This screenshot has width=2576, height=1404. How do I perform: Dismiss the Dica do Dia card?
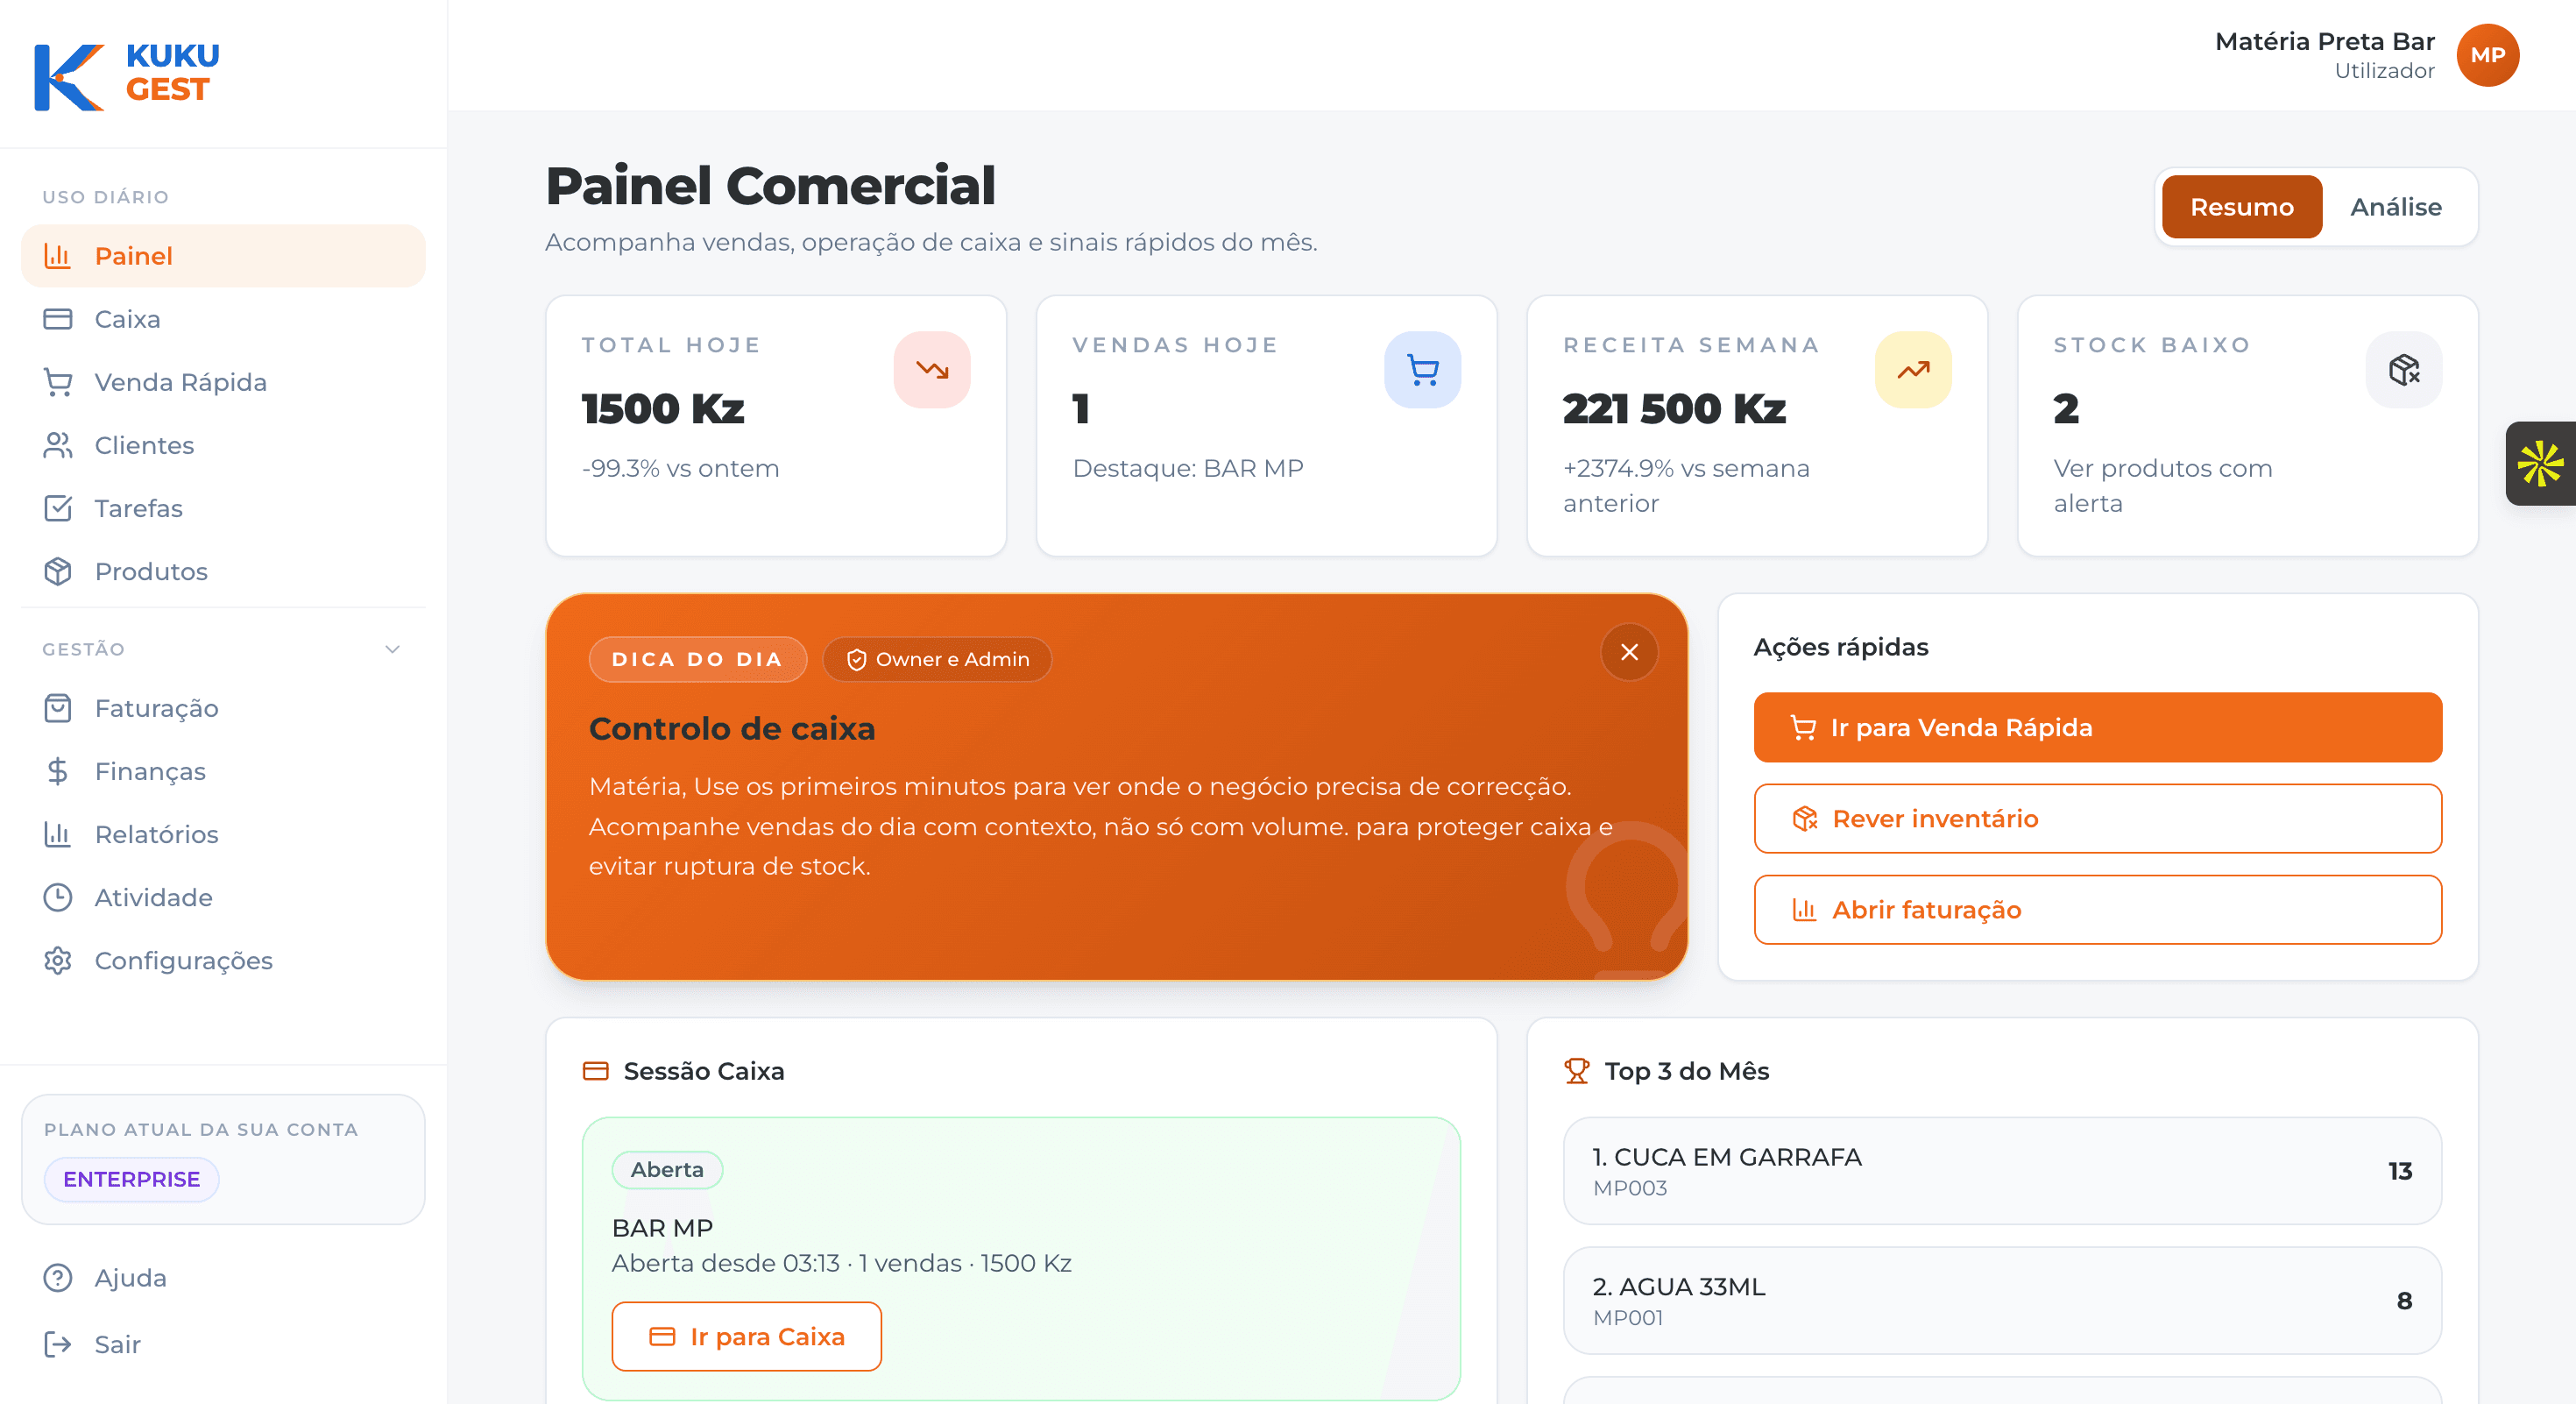pyautogui.click(x=1629, y=652)
